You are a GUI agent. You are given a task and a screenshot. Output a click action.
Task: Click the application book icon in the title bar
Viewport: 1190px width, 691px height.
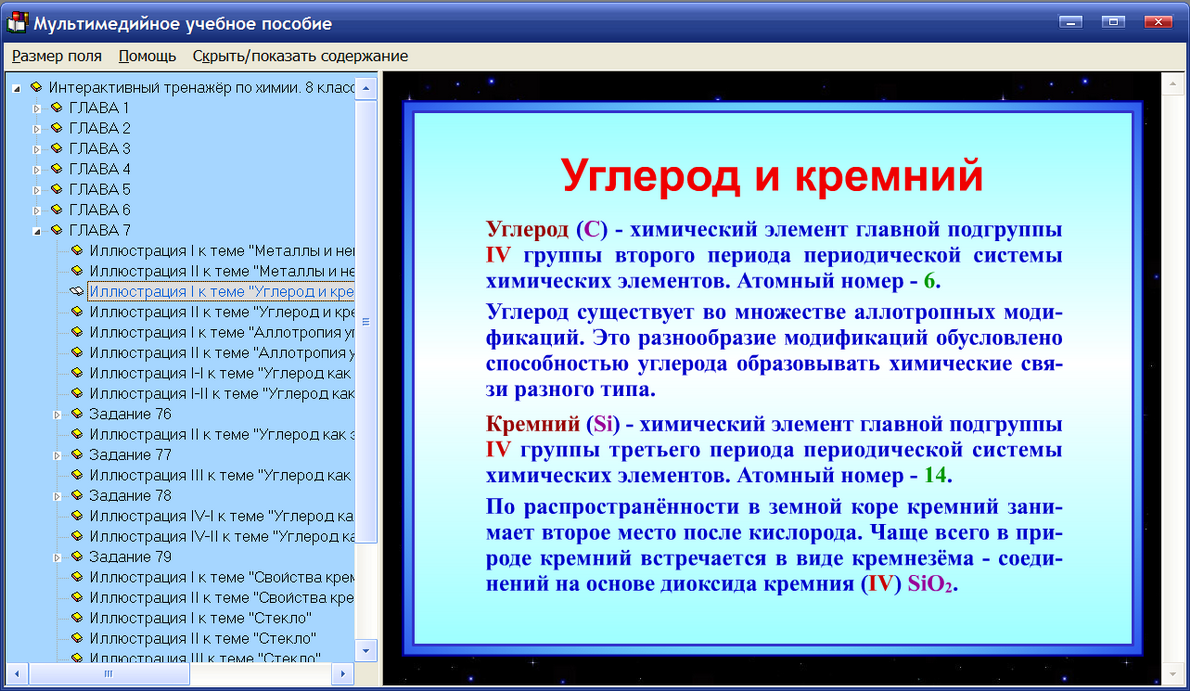(x=17, y=20)
